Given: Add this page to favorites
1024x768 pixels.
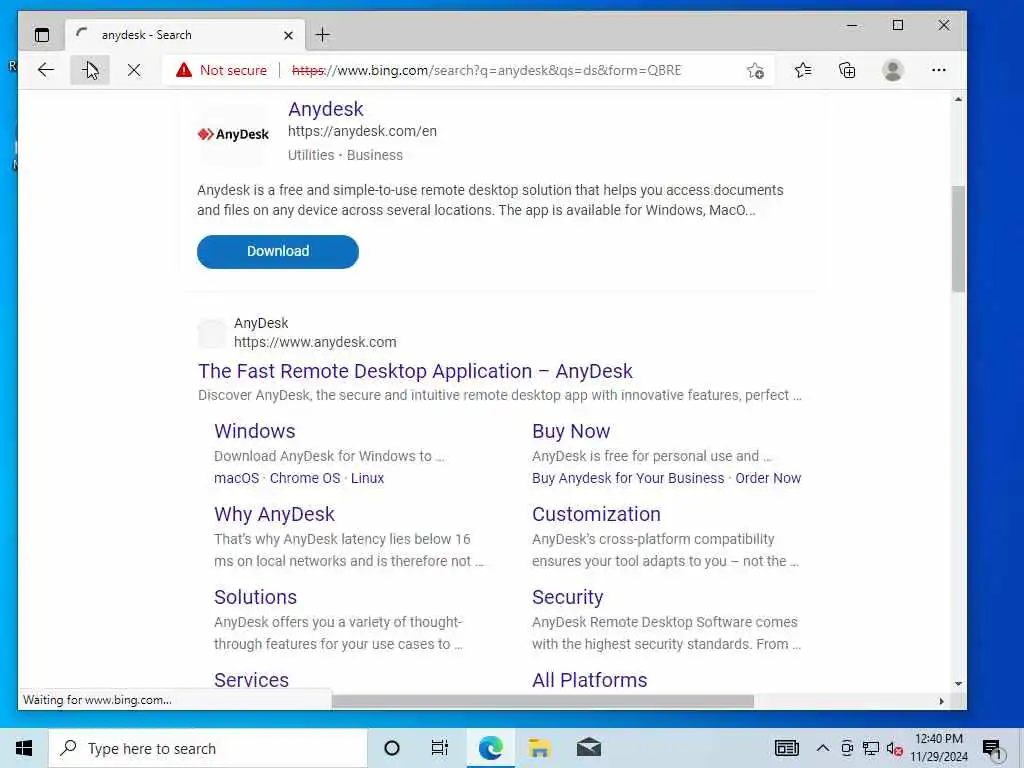Looking at the screenshot, I should click(x=756, y=70).
